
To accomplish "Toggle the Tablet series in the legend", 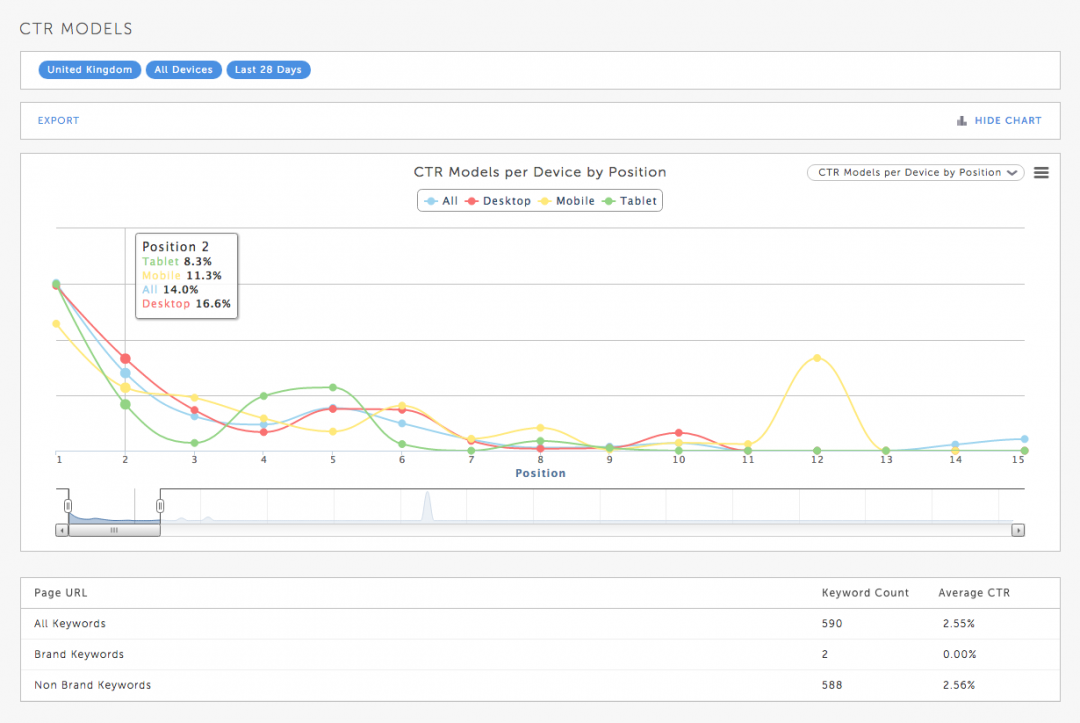I will click(x=630, y=201).
